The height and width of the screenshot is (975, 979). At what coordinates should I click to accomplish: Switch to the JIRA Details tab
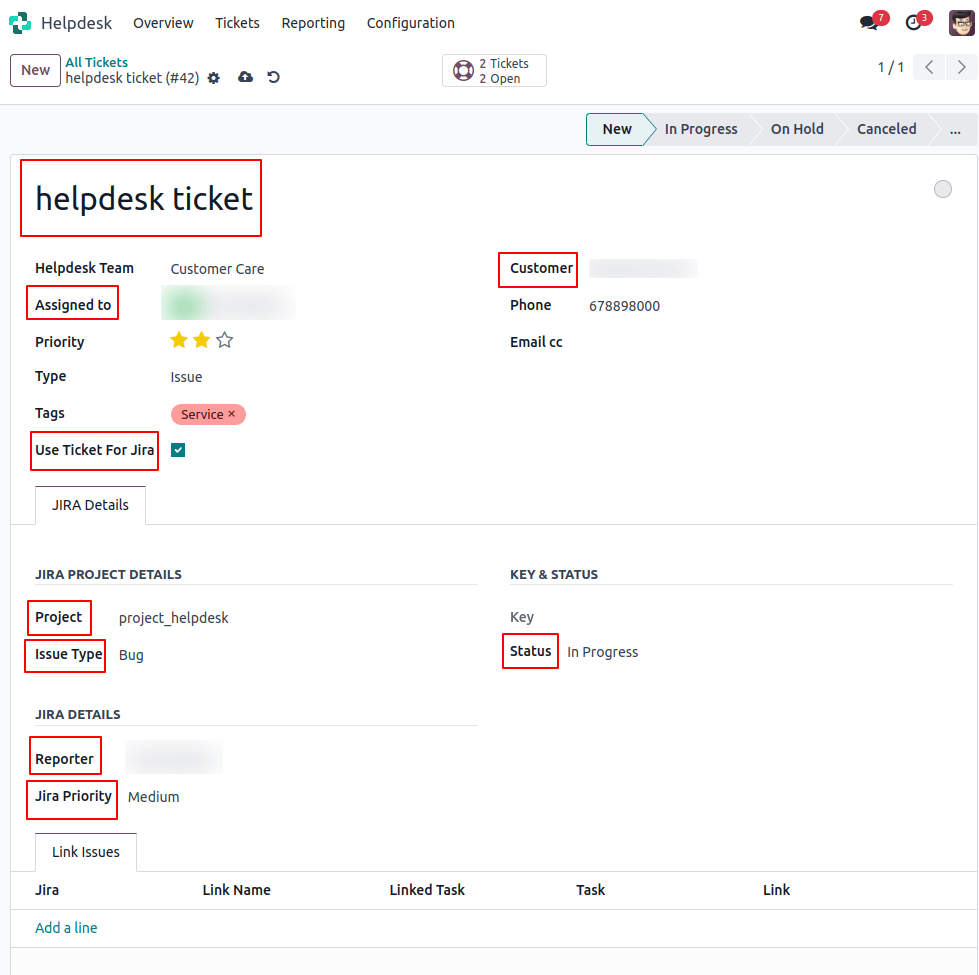point(90,505)
